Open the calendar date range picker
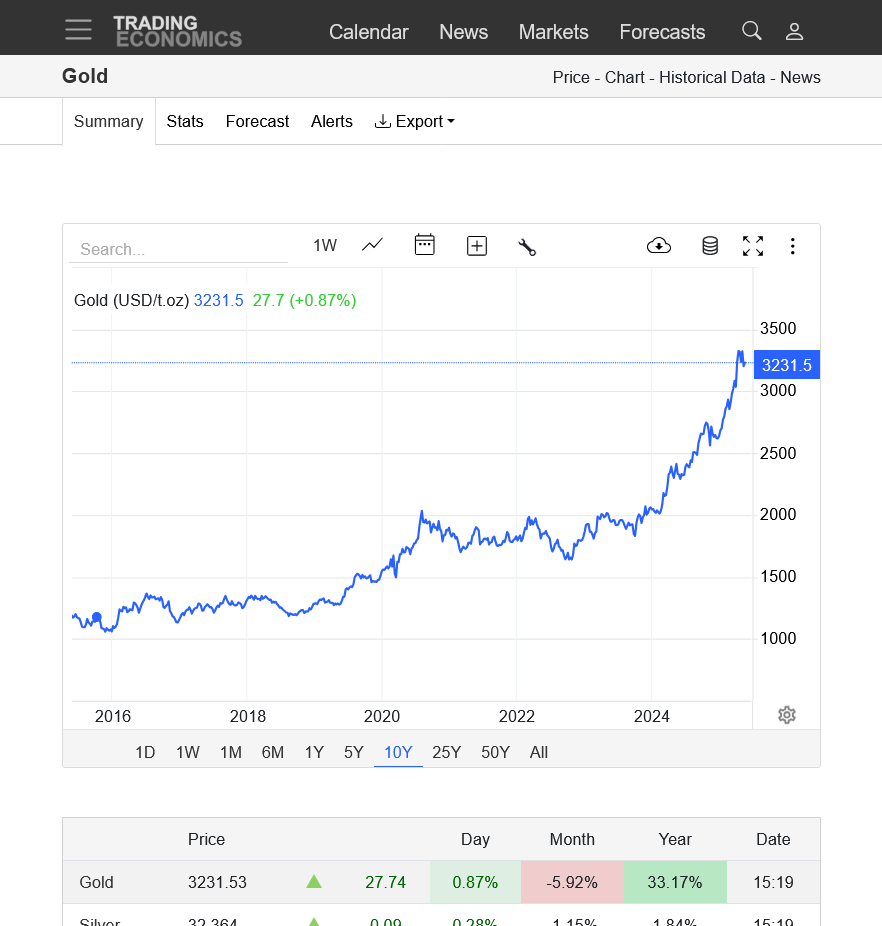The height and width of the screenshot is (926, 882). (425, 245)
